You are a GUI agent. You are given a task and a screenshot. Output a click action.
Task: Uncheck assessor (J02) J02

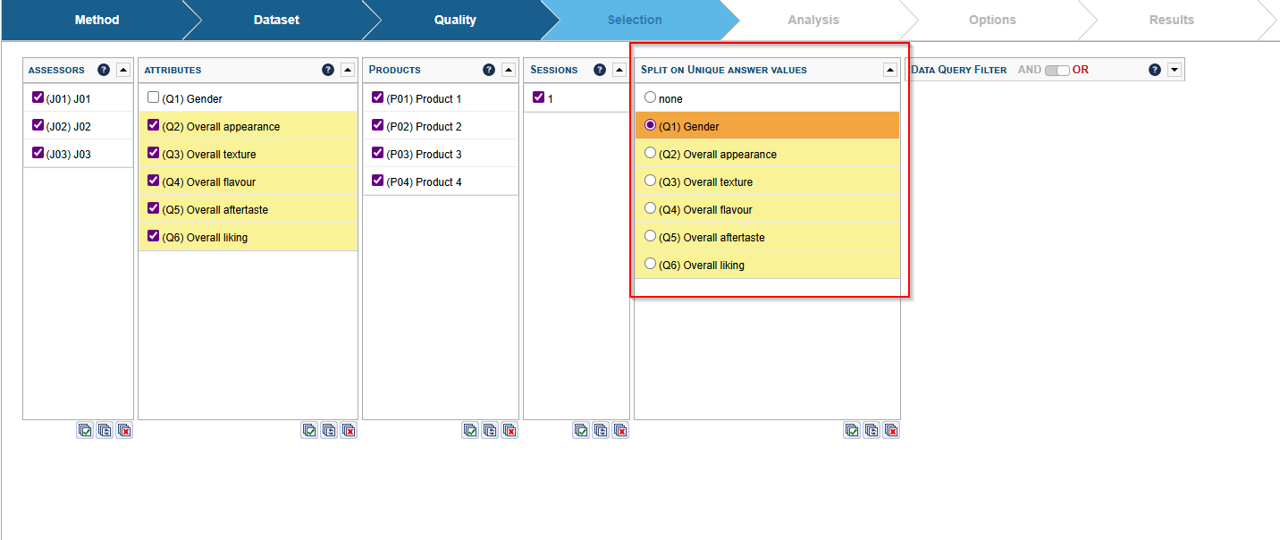38,126
